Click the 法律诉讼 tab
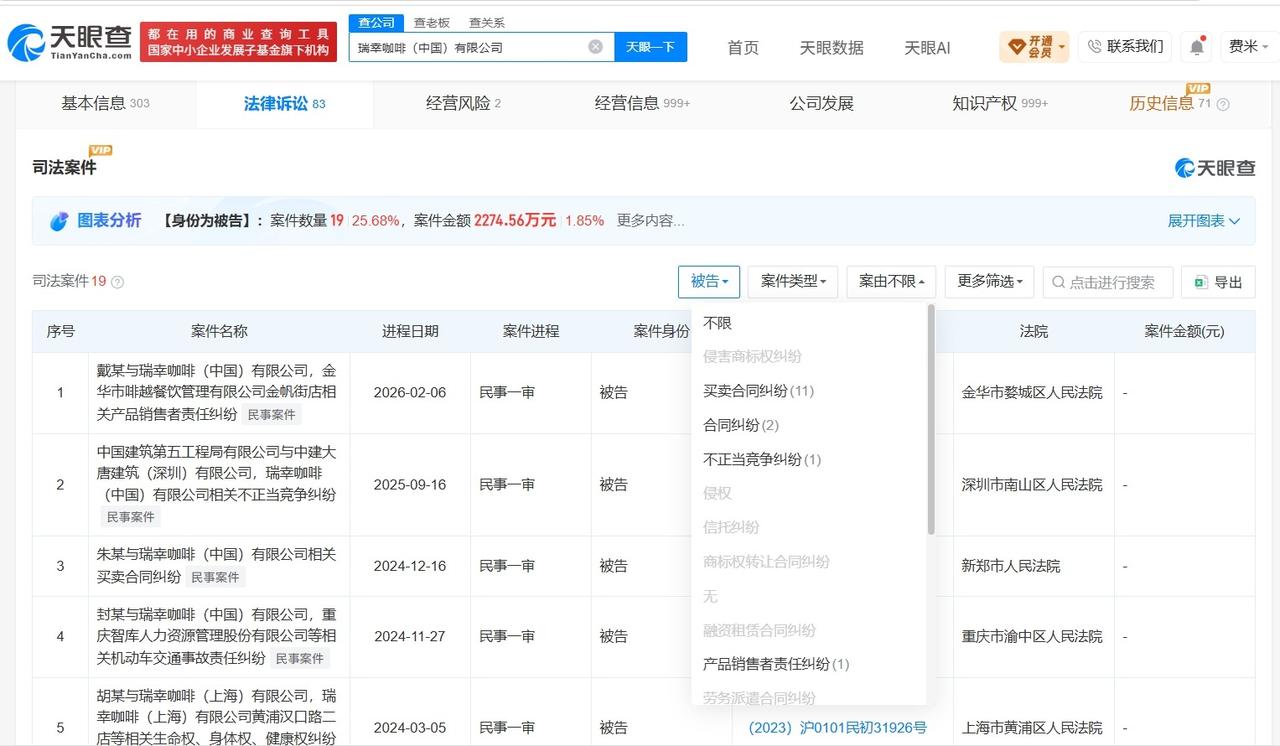The height and width of the screenshot is (746, 1280). point(284,103)
